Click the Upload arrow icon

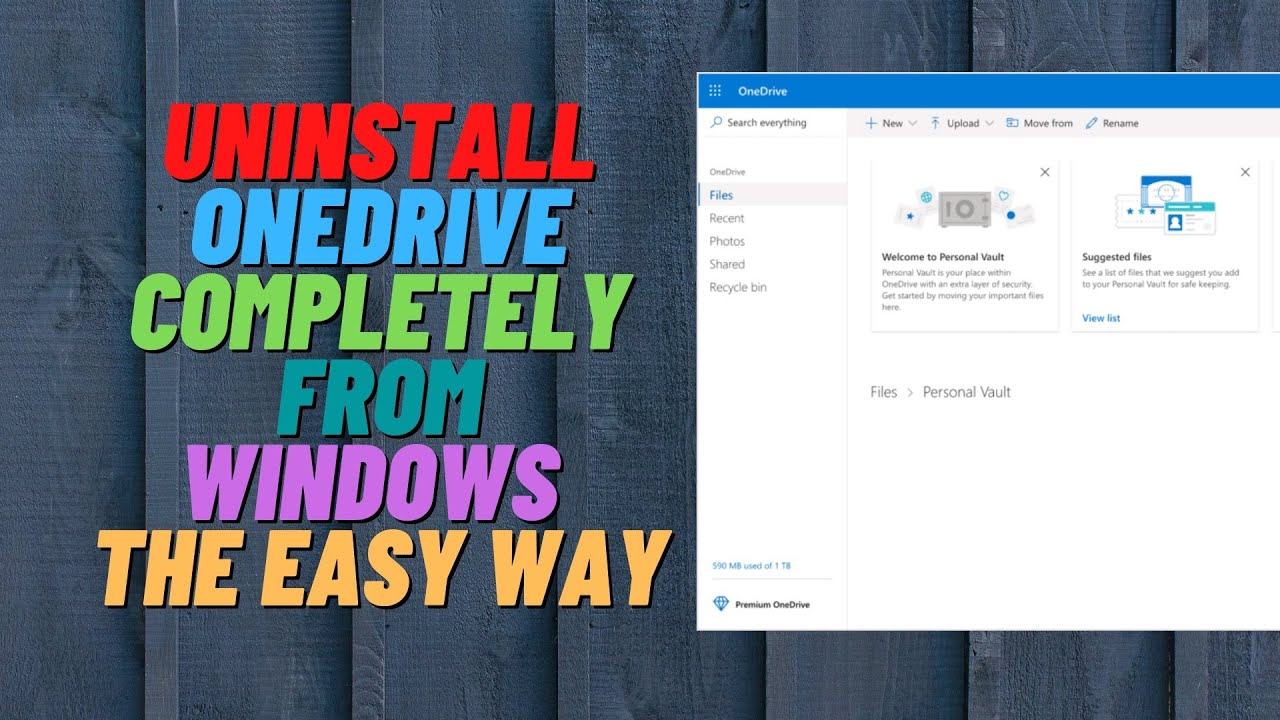click(x=935, y=123)
